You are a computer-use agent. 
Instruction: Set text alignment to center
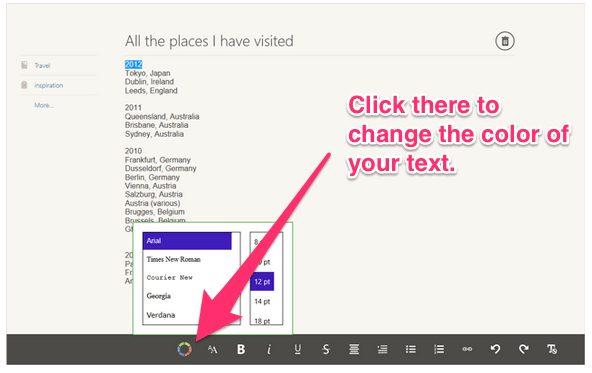coord(354,350)
